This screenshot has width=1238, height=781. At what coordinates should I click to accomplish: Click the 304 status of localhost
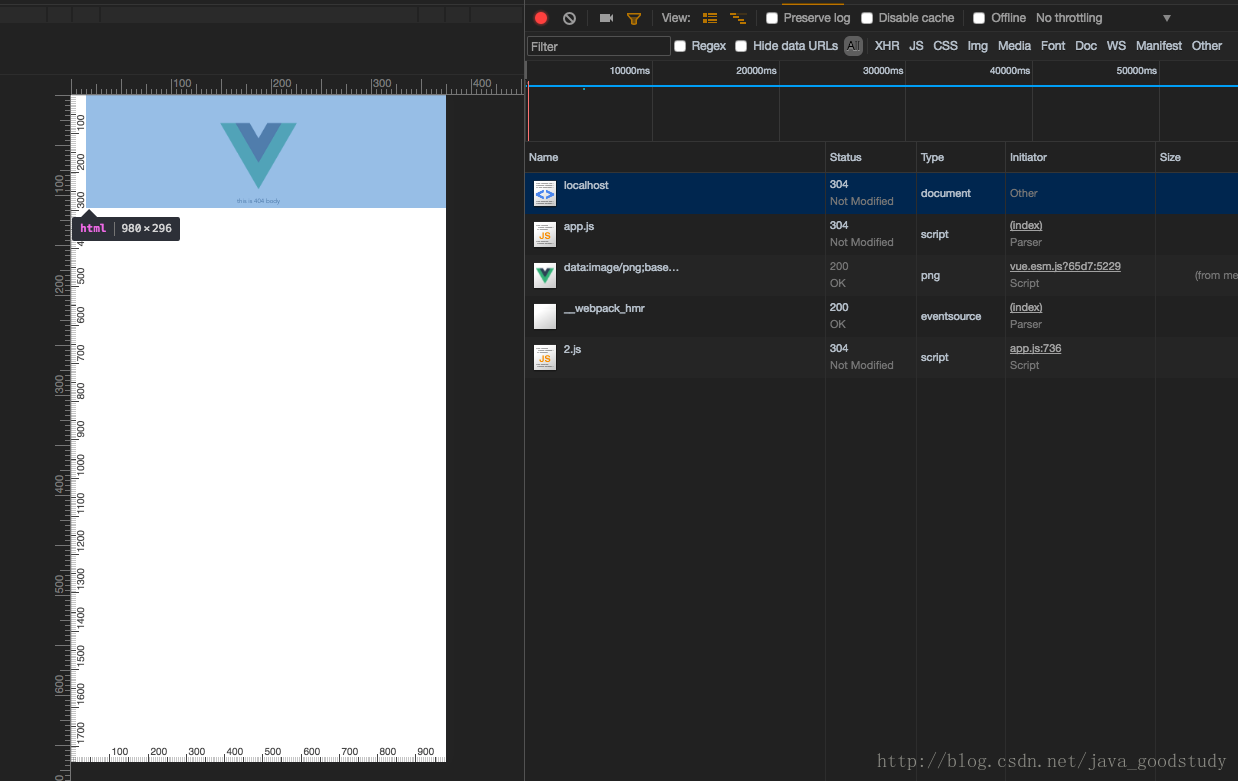pyautogui.click(x=839, y=185)
